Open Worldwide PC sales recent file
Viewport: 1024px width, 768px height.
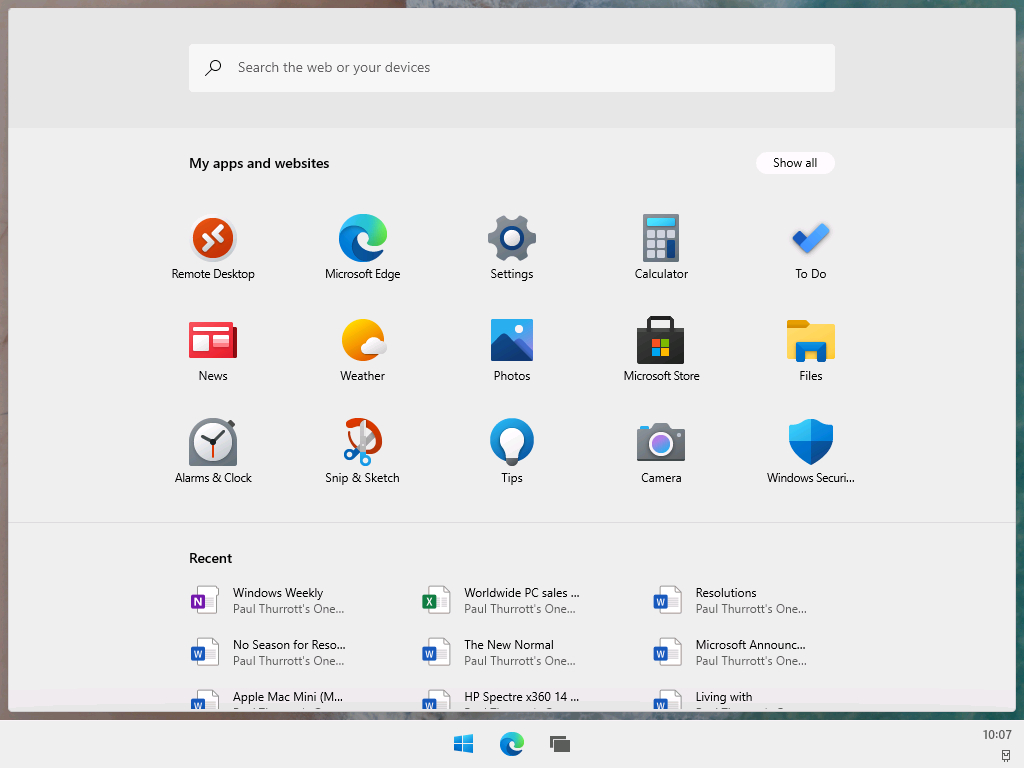point(501,600)
